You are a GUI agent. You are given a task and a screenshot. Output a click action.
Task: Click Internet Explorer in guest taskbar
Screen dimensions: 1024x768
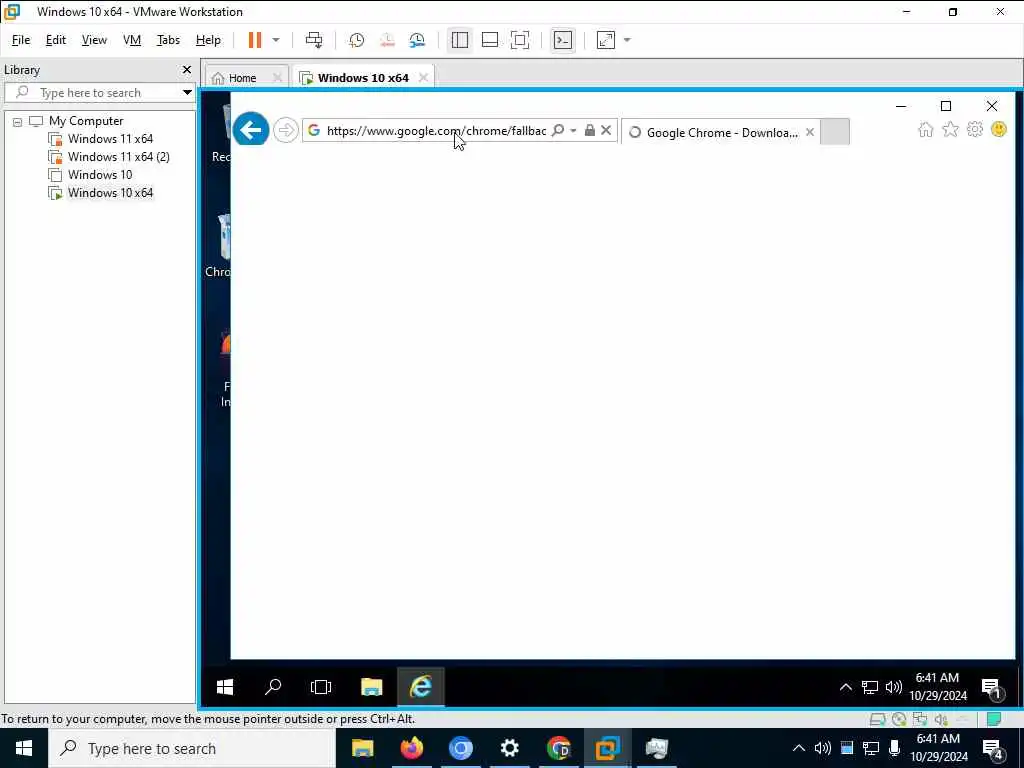click(421, 687)
